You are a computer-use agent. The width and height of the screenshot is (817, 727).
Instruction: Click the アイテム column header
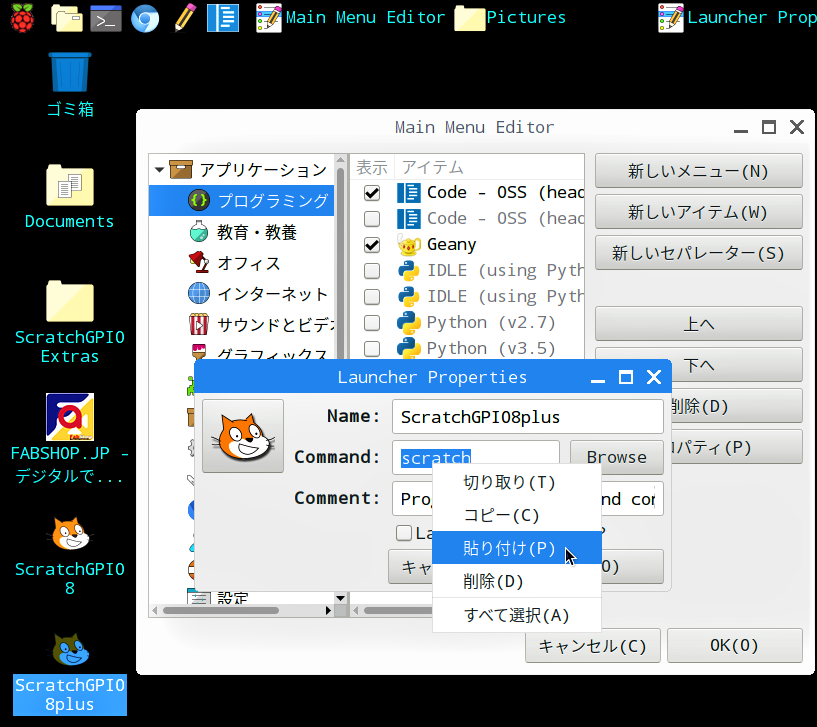(x=489, y=167)
